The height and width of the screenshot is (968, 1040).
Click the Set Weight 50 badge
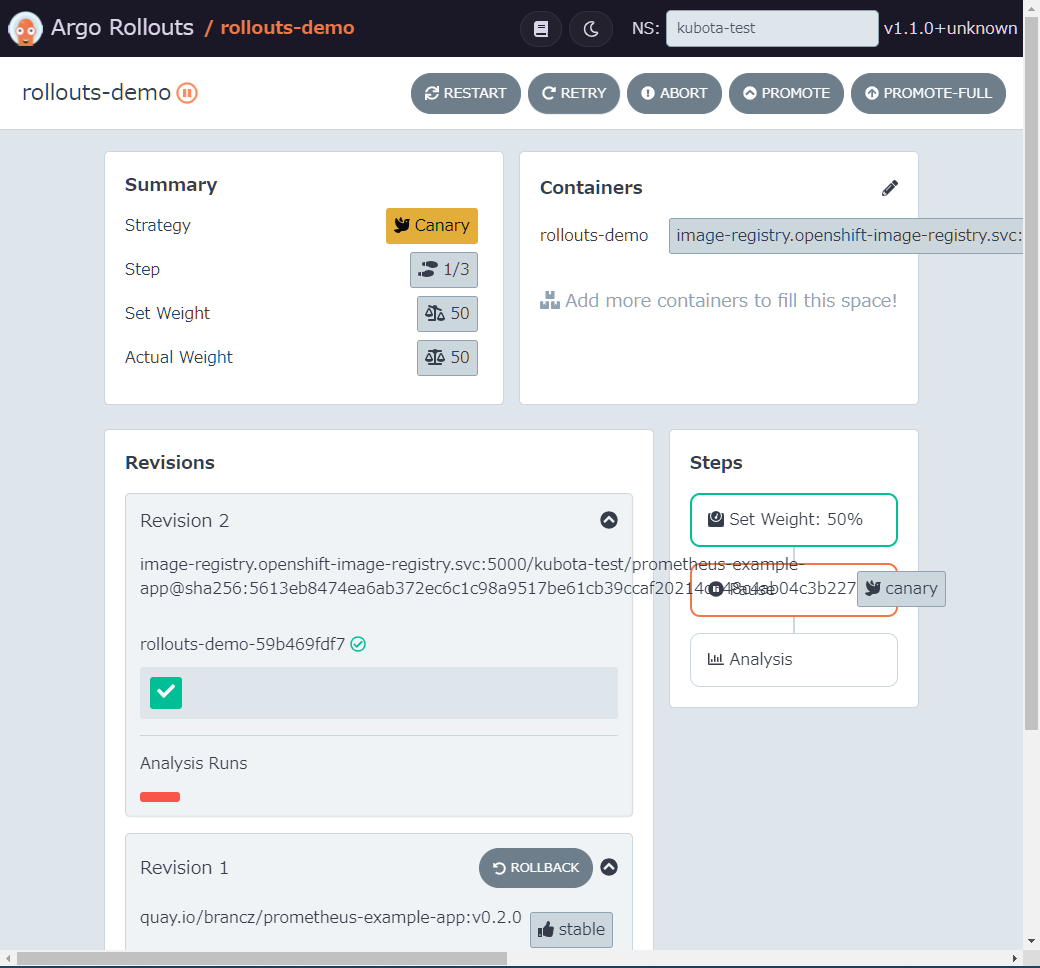click(x=447, y=314)
